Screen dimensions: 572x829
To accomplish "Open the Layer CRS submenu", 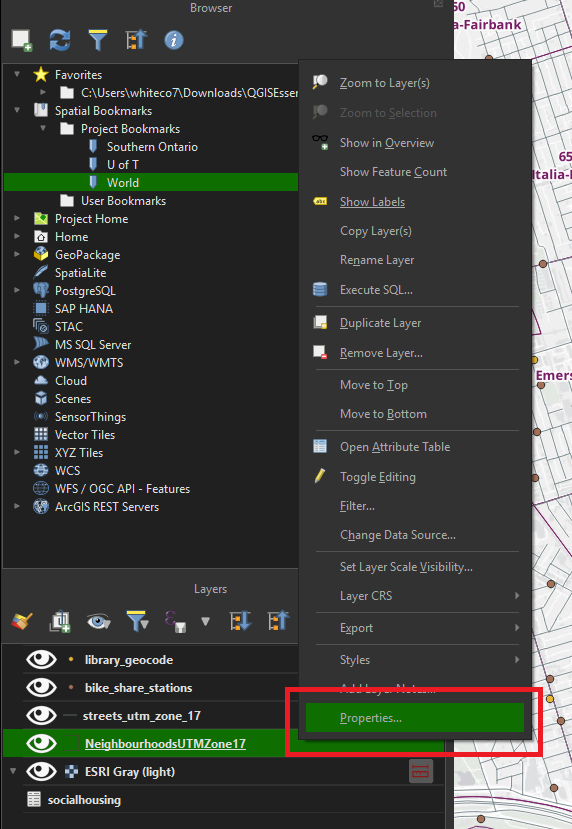I will pyautogui.click(x=416, y=596).
